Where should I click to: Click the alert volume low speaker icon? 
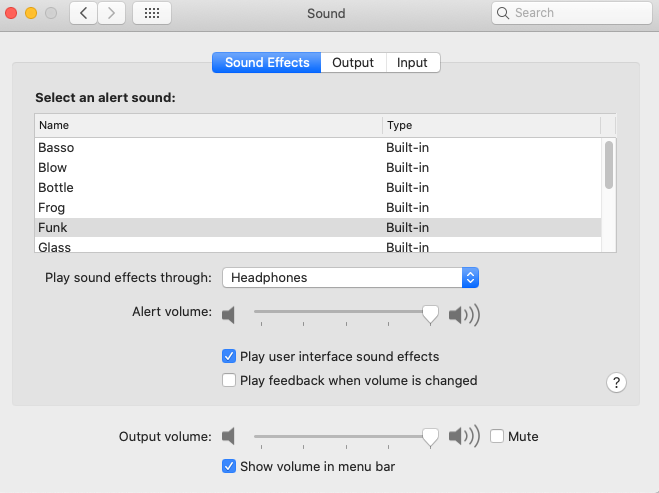[229, 316]
